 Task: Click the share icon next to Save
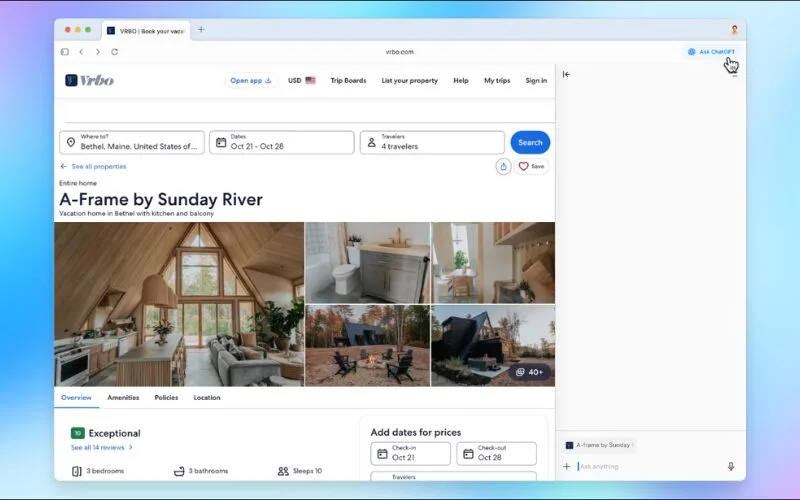(x=503, y=166)
